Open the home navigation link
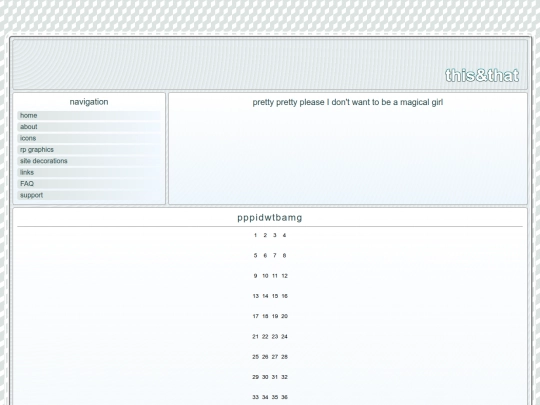540x405 pixels. tap(89, 116)
